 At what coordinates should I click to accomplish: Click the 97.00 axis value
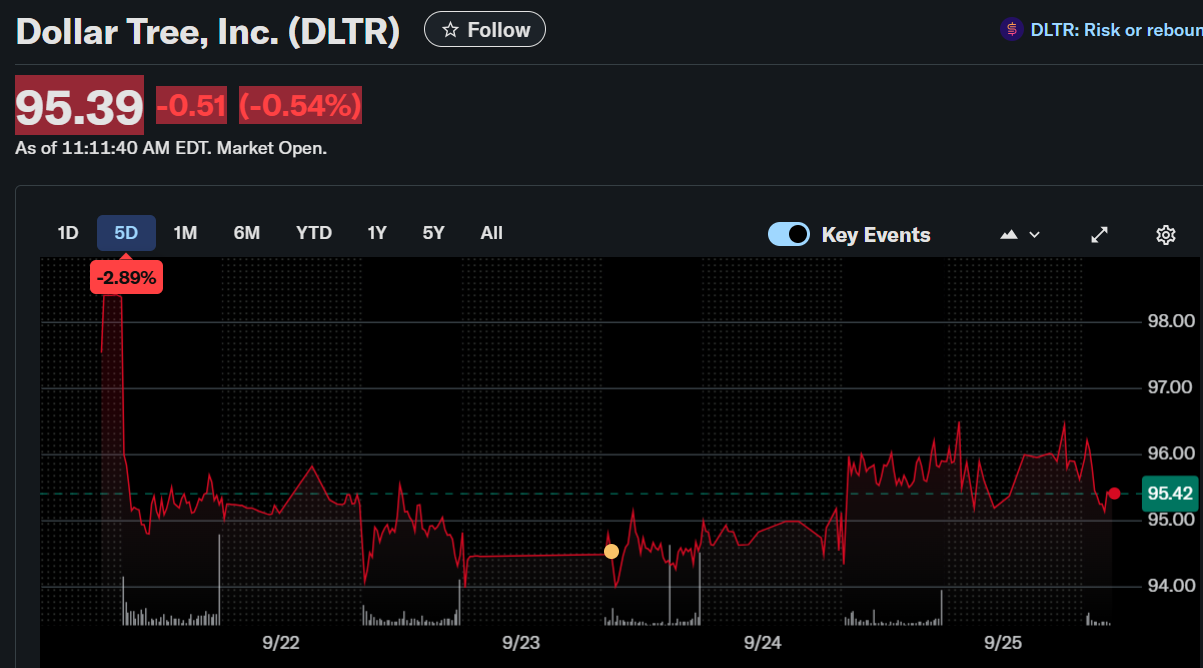point(1170,387)
